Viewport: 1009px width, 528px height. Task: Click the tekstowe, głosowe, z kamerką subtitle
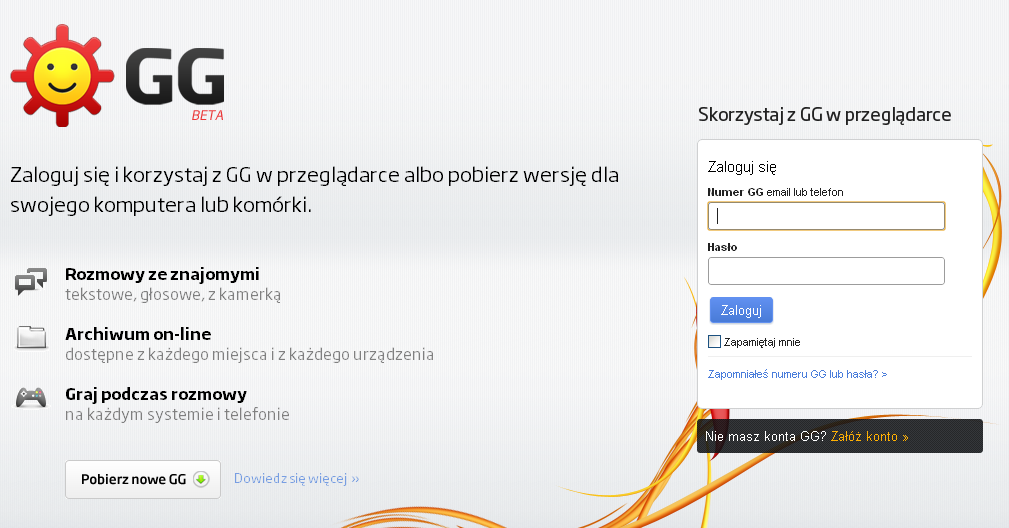pyautogui.click(x=173, y=295)
